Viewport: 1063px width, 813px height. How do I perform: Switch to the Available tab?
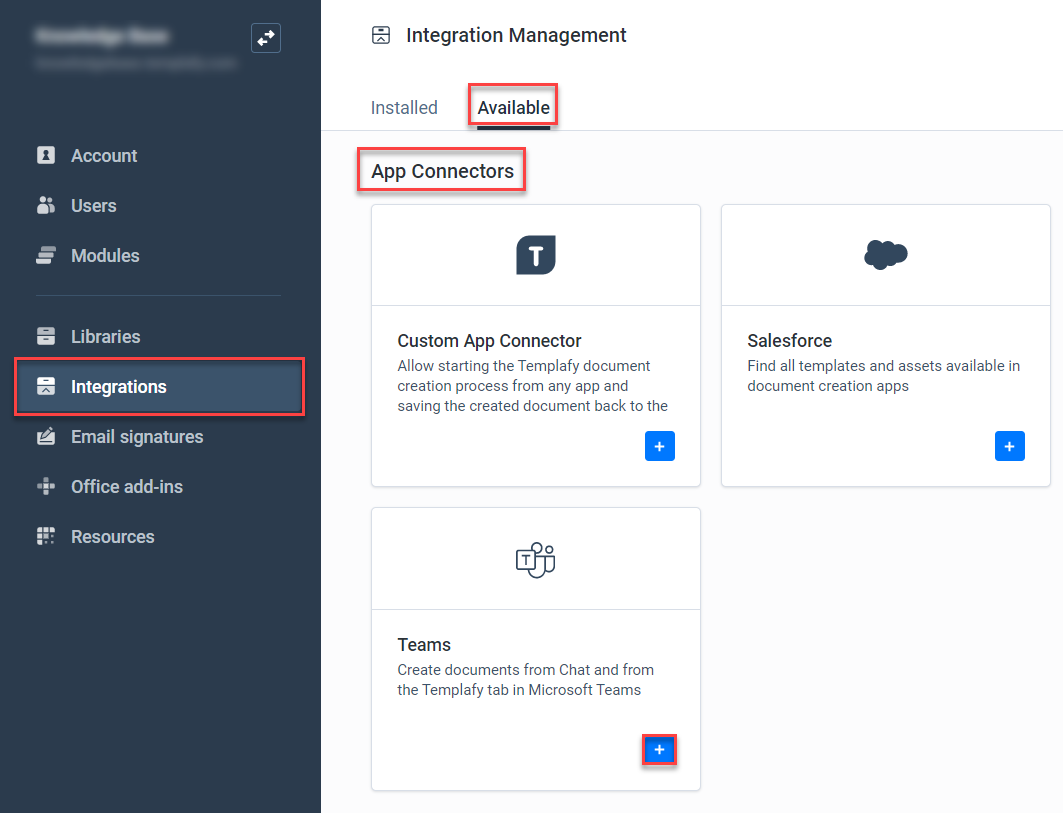click(513, 108)
